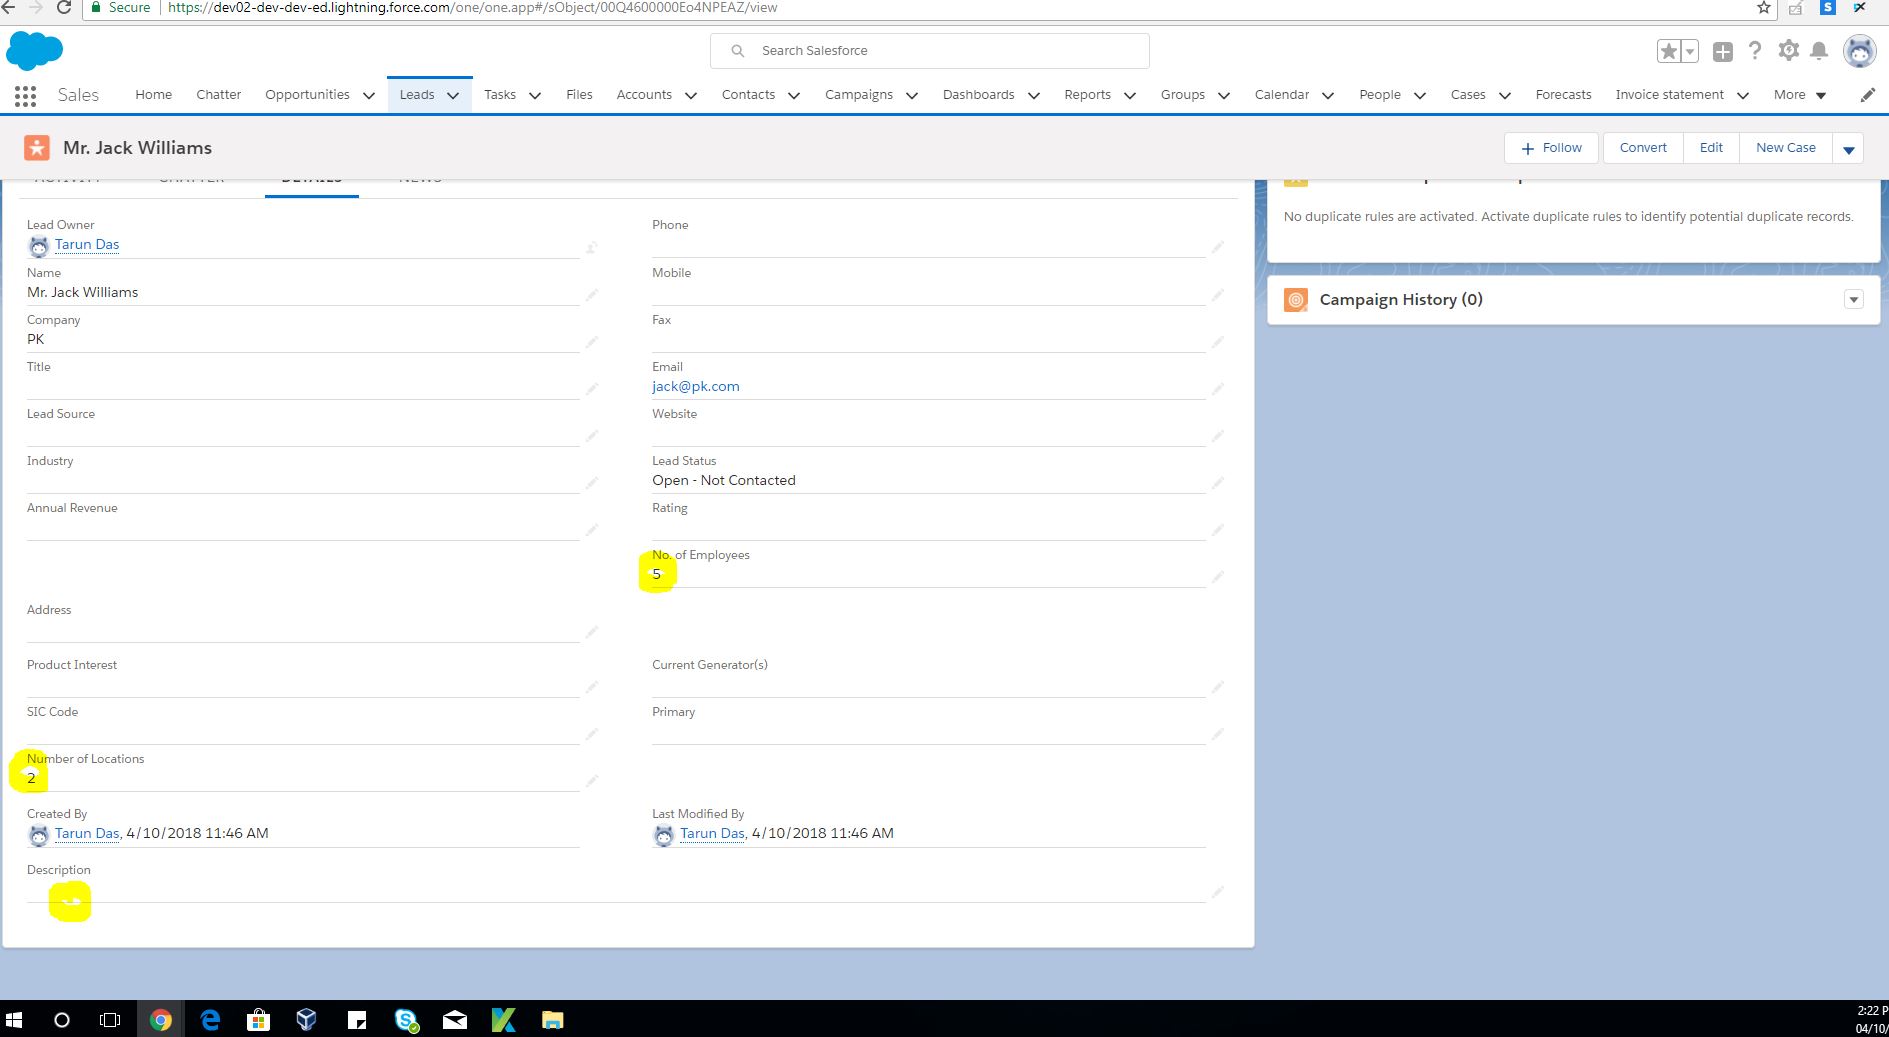Open Chrome from the Windows taskbar
1889x1037 pixels.
[160, 1020]
